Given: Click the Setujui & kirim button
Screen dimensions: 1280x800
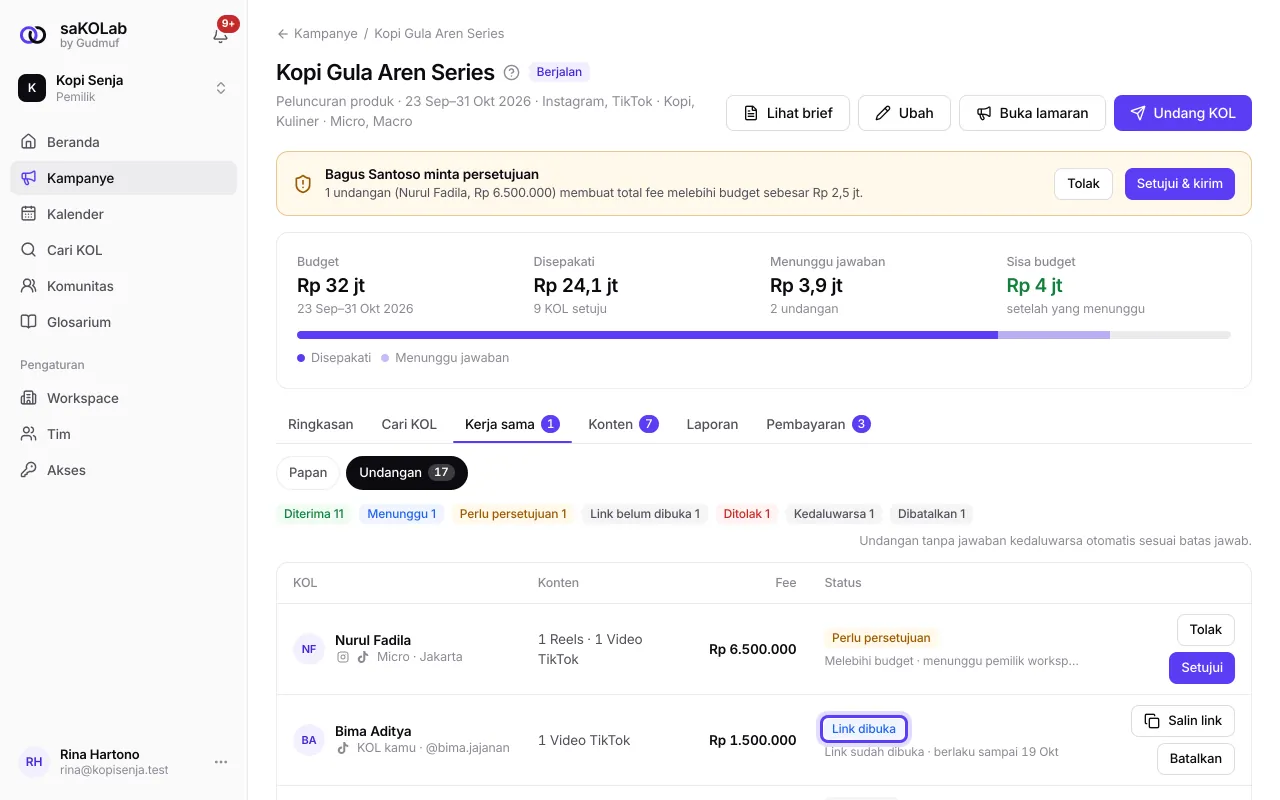Looking at the screenshot, I should (1180, 184).
